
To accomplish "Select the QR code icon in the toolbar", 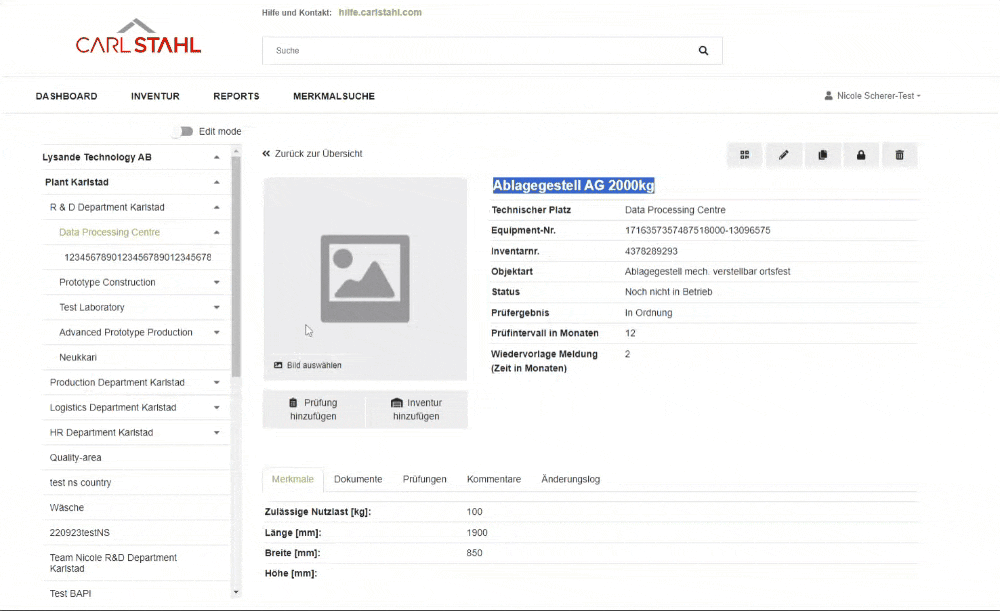I will coord(744,155).
